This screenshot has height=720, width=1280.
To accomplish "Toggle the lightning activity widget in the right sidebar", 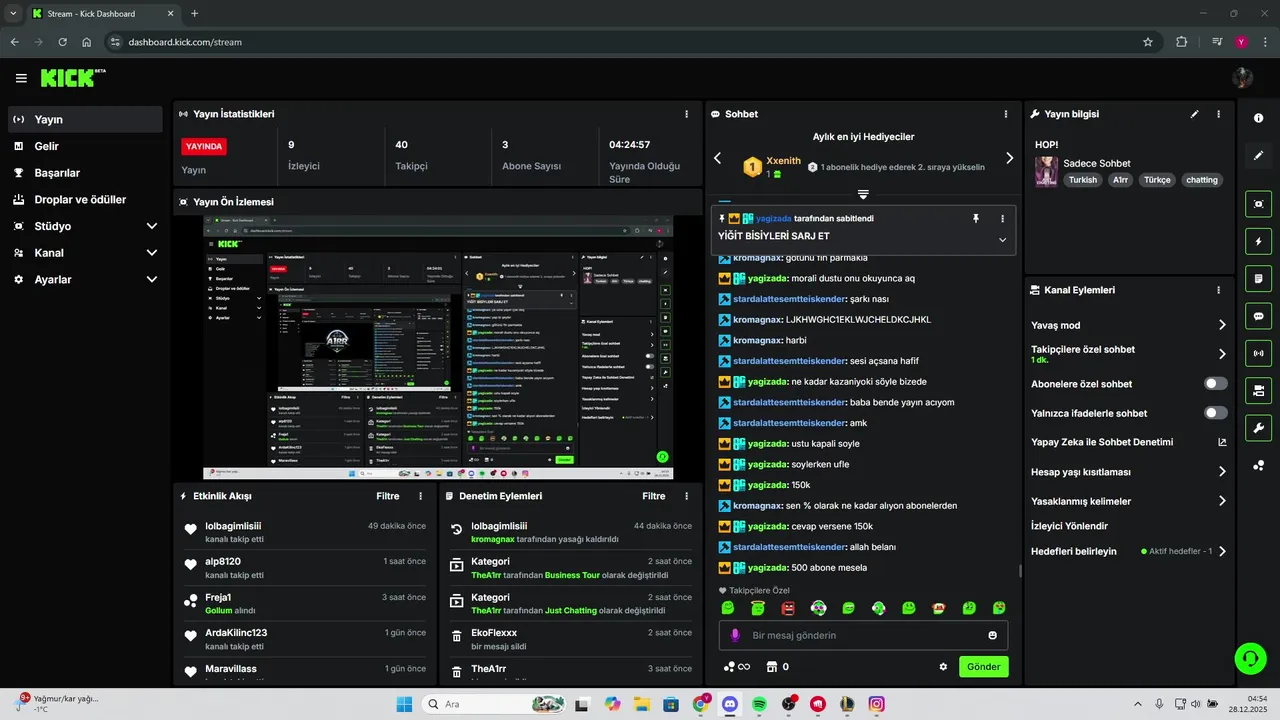I will (1259, 241).
